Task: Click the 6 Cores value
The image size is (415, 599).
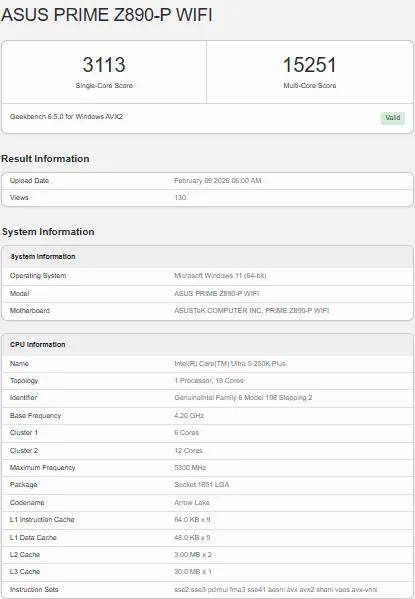Action: pos(186,432)
